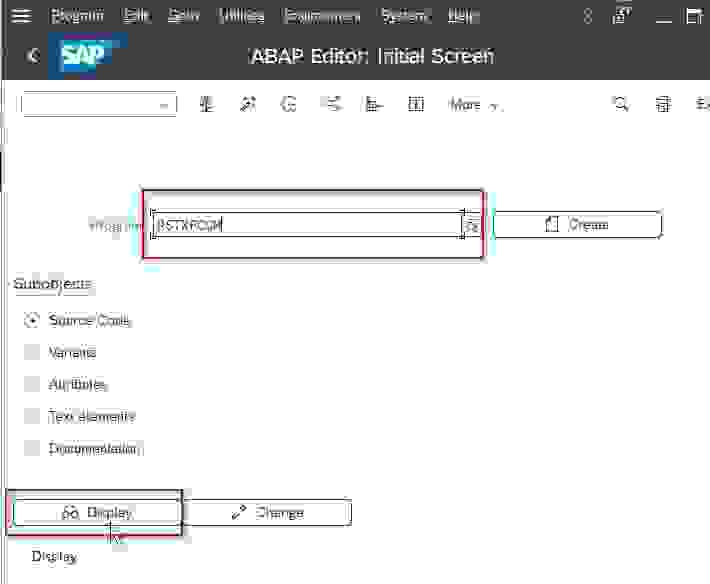This screenshot has height=584, width=710.
Task: Click the Create button
Action: click(x=578, y=225)
